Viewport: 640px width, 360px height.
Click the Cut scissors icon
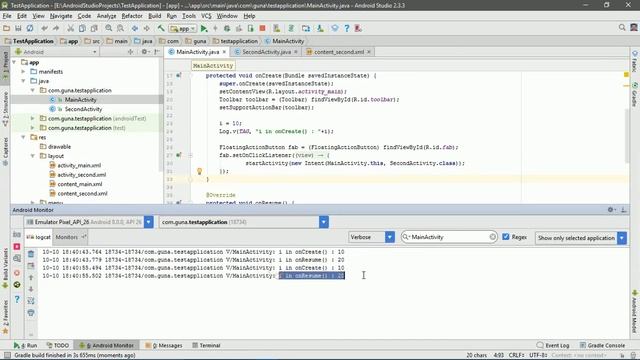coord(71,28)
